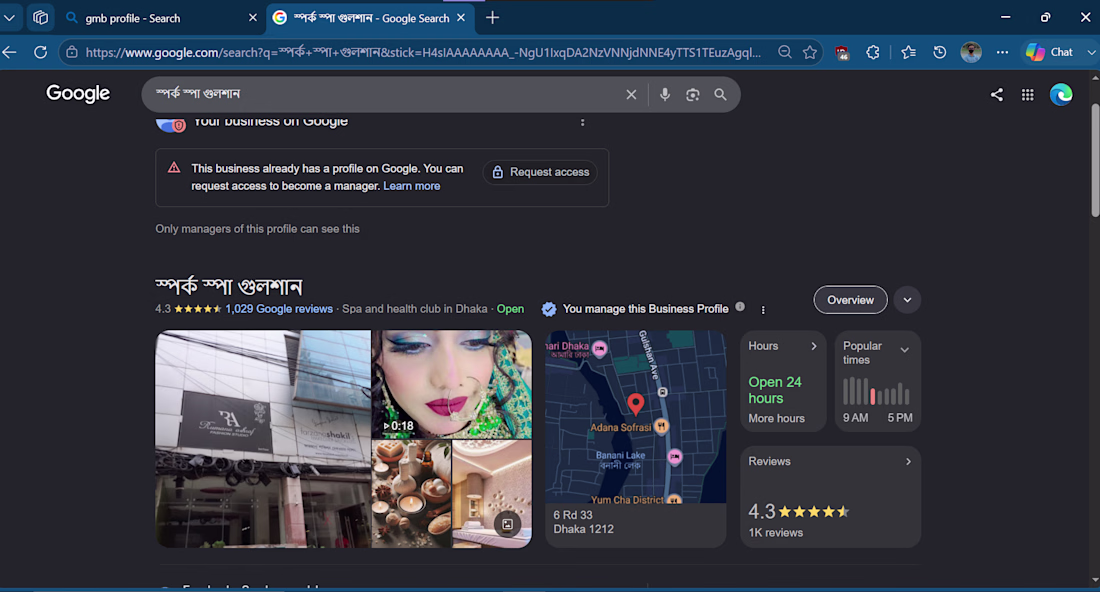Click the 'Open 24 hours' status text
Screen dimensions: 1100x592
(774, 390)
